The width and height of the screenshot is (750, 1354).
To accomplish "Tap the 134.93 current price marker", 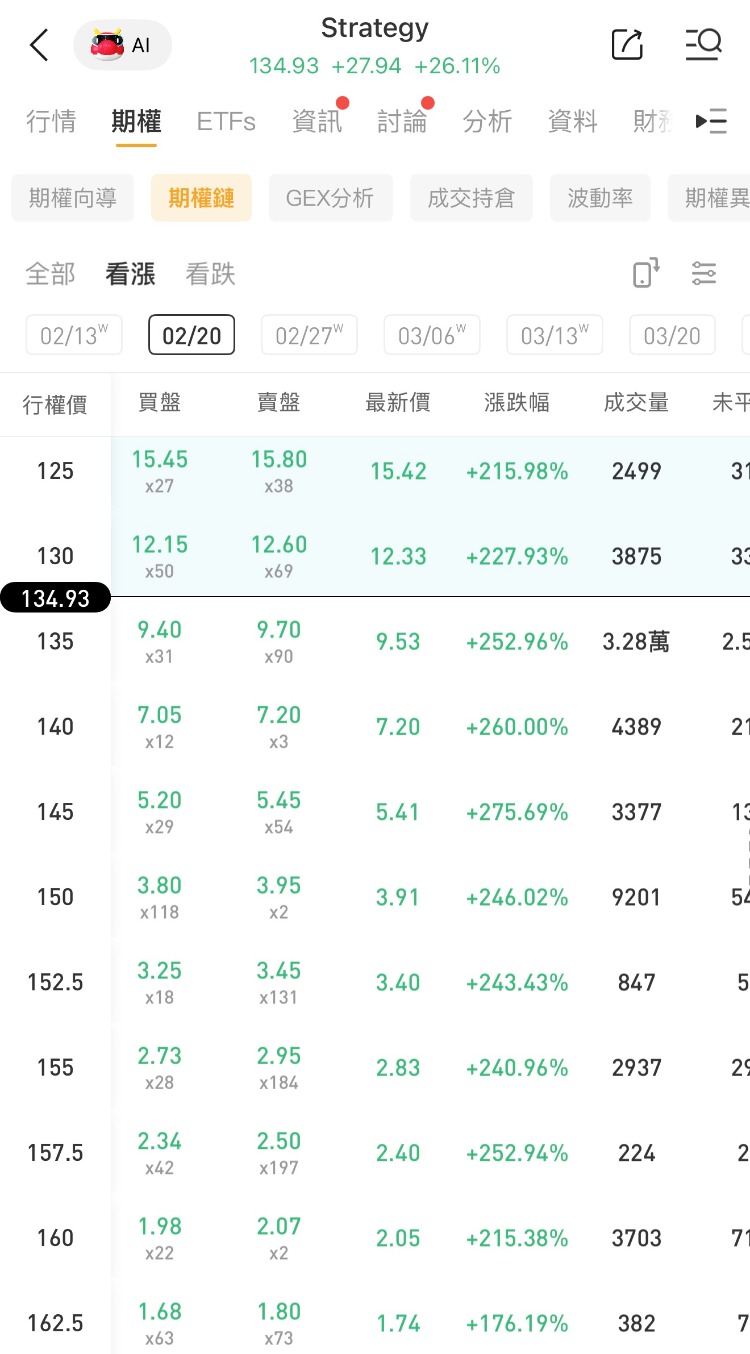I will 55,598.
